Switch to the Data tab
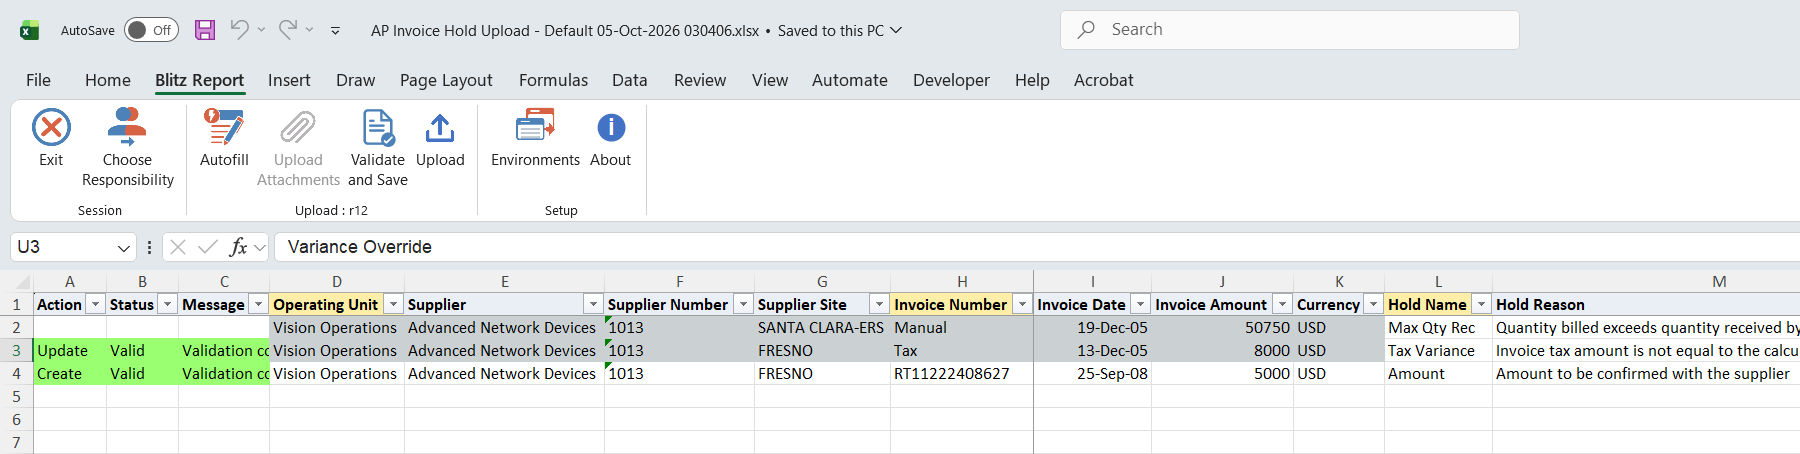1800x454 pixels. (x=630, y=80)
